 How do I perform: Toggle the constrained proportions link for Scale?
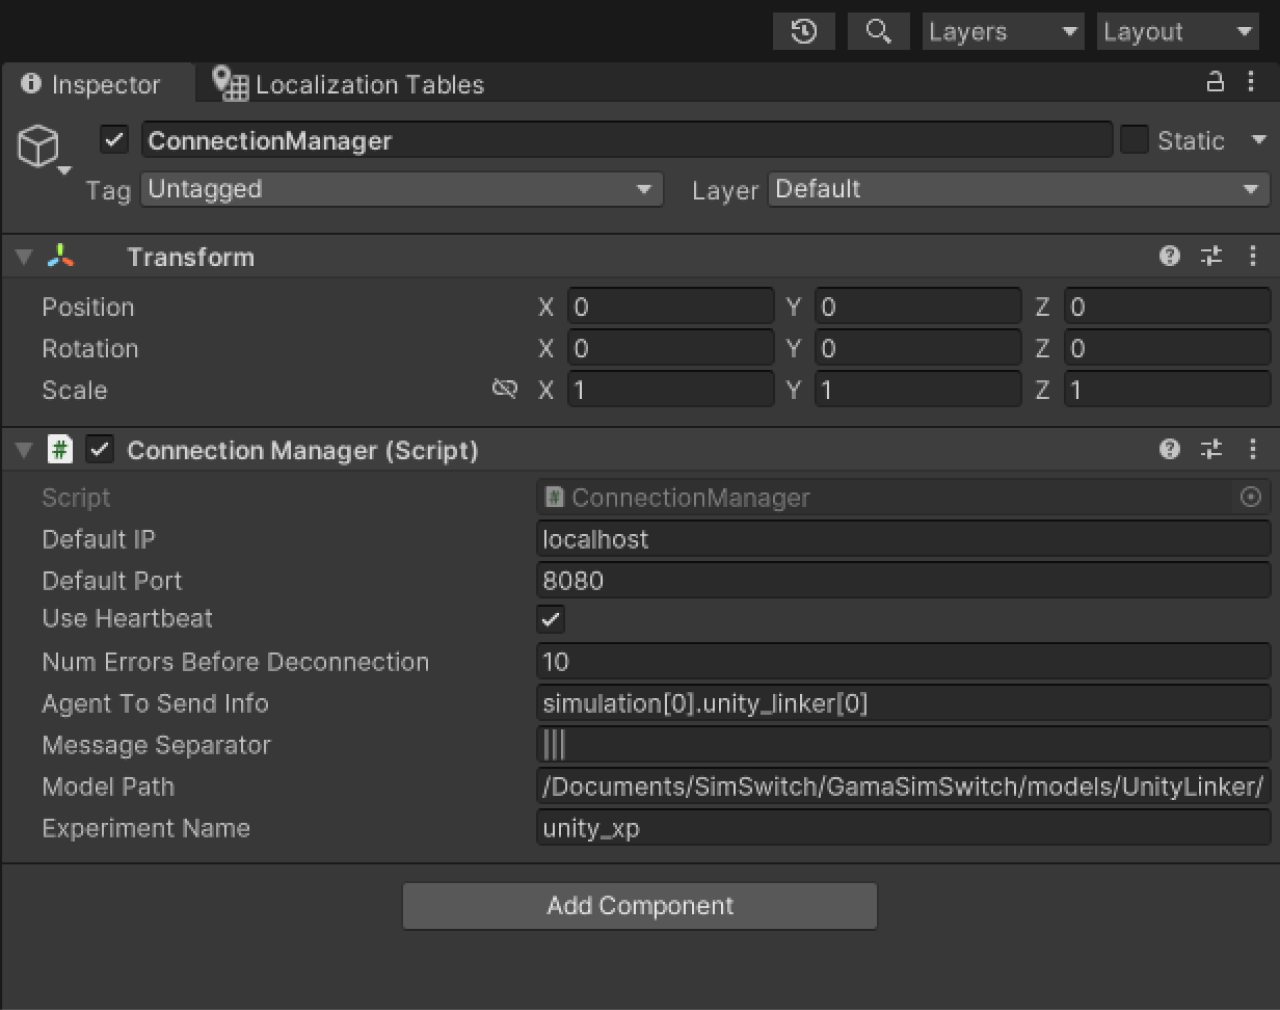click(505, 389)
